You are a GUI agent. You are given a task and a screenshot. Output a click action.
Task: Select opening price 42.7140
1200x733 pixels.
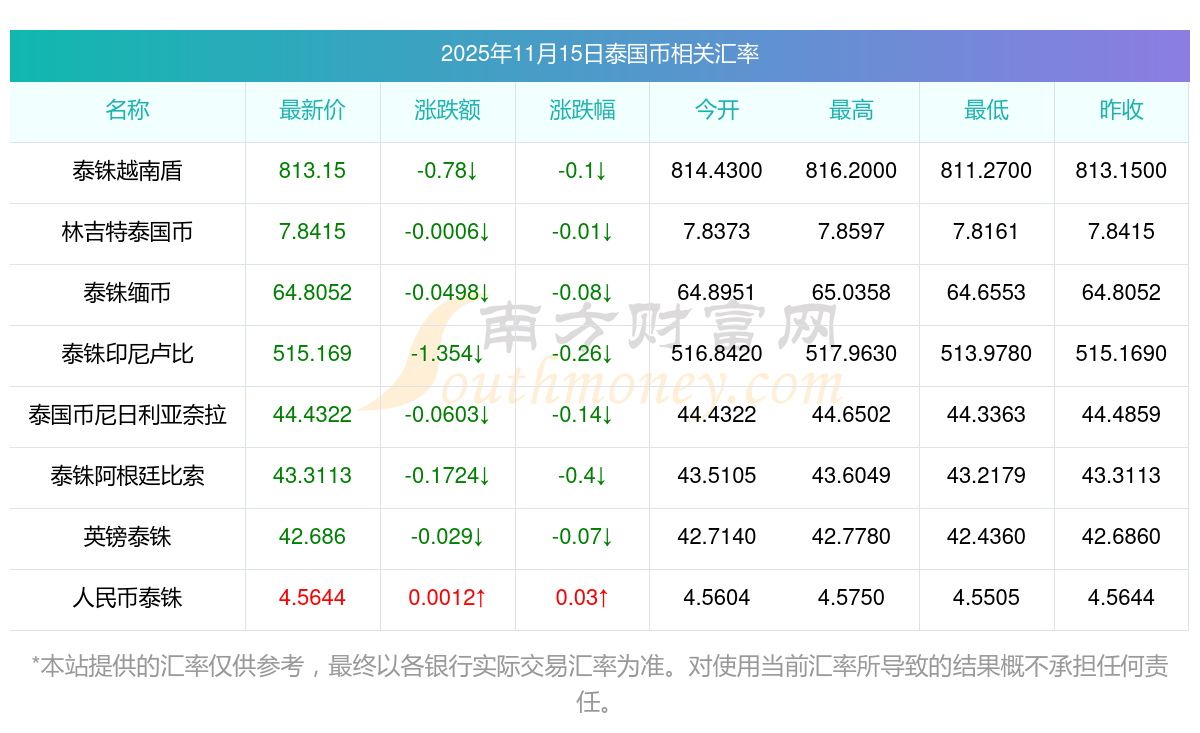pos(717,537)
